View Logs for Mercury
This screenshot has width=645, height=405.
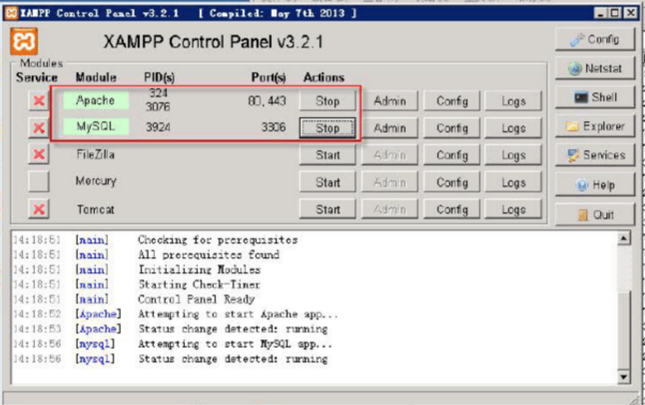(513, 183)
